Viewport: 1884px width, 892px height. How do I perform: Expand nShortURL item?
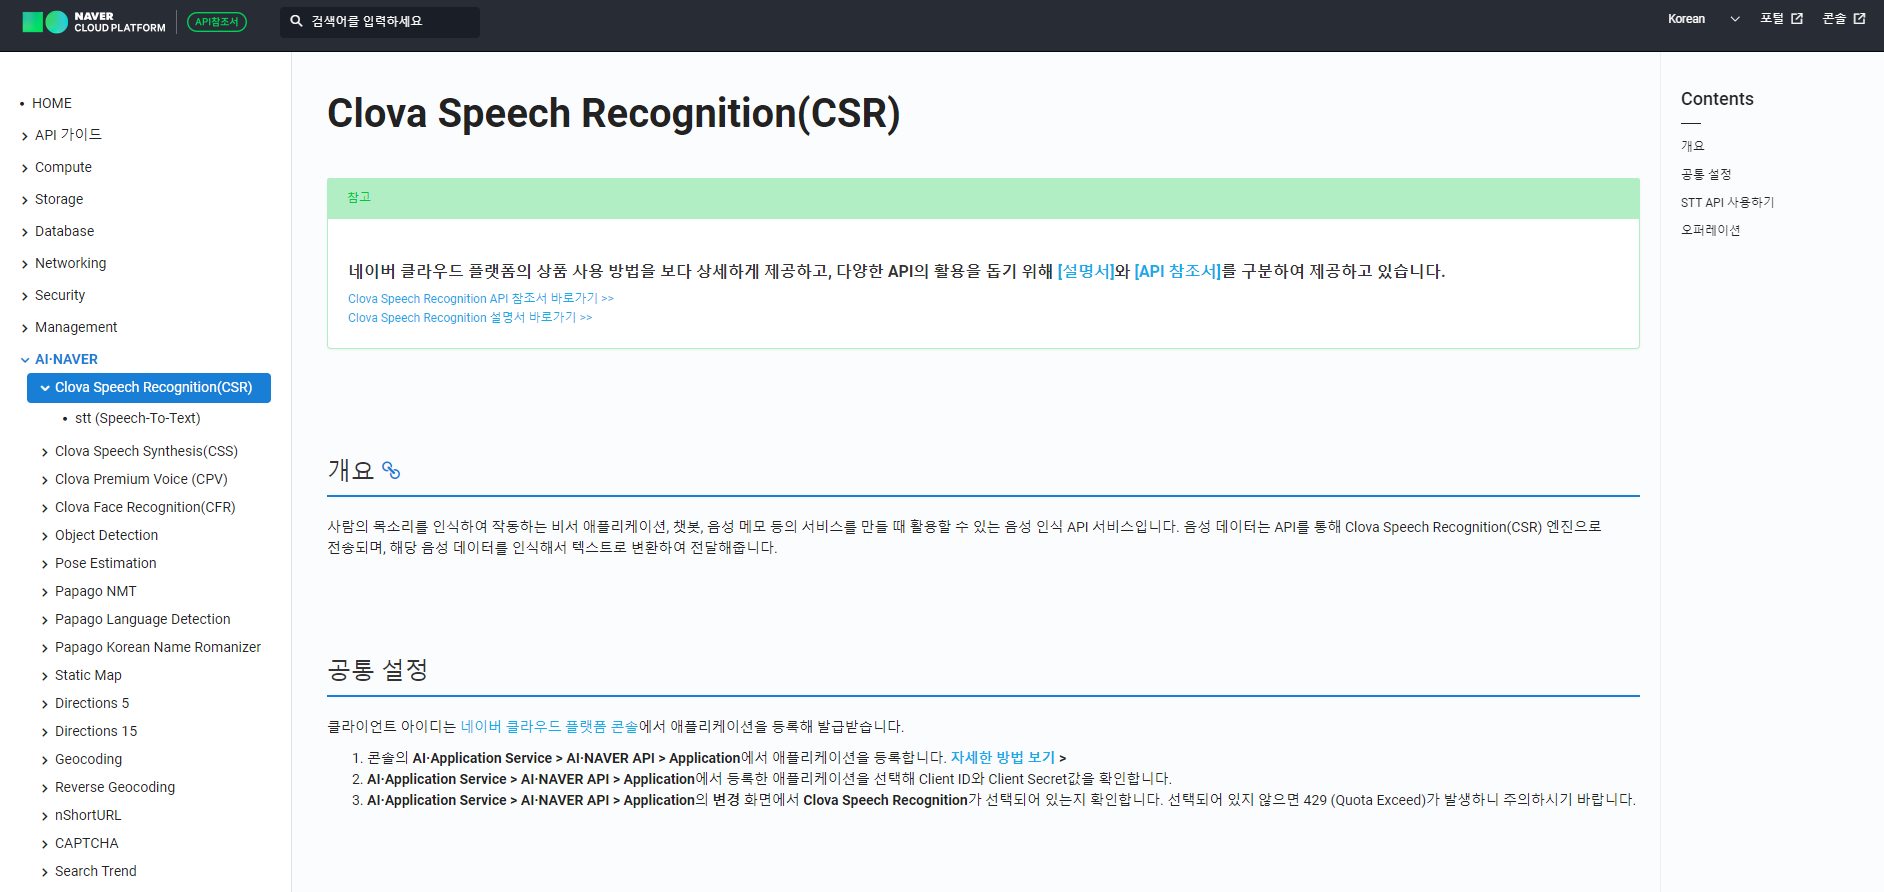click(88, 815)
